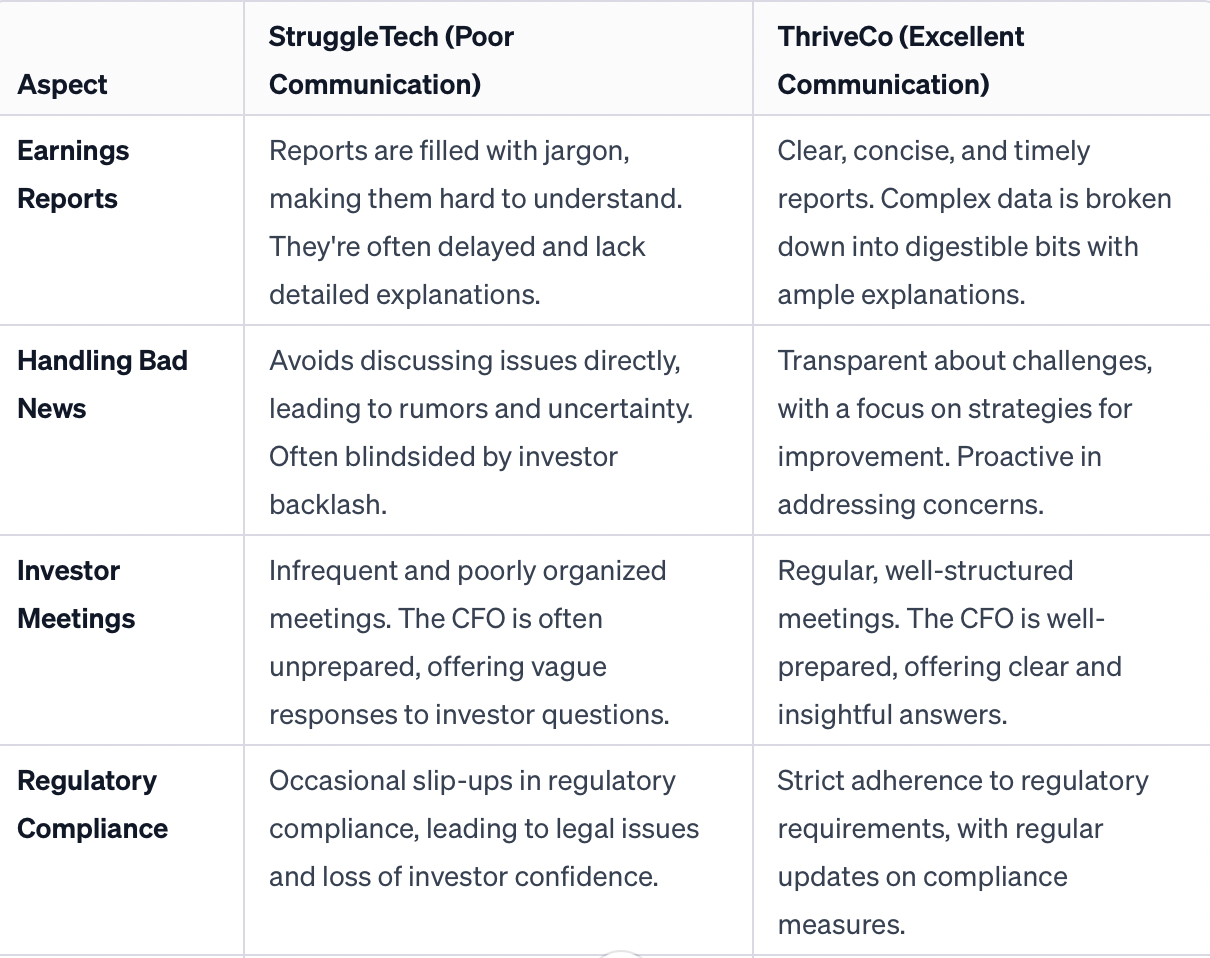Click ThriveCo's 'Strict adherence' compliance cell
Viewport: 1210px width, 958px height.
point(962,851)
